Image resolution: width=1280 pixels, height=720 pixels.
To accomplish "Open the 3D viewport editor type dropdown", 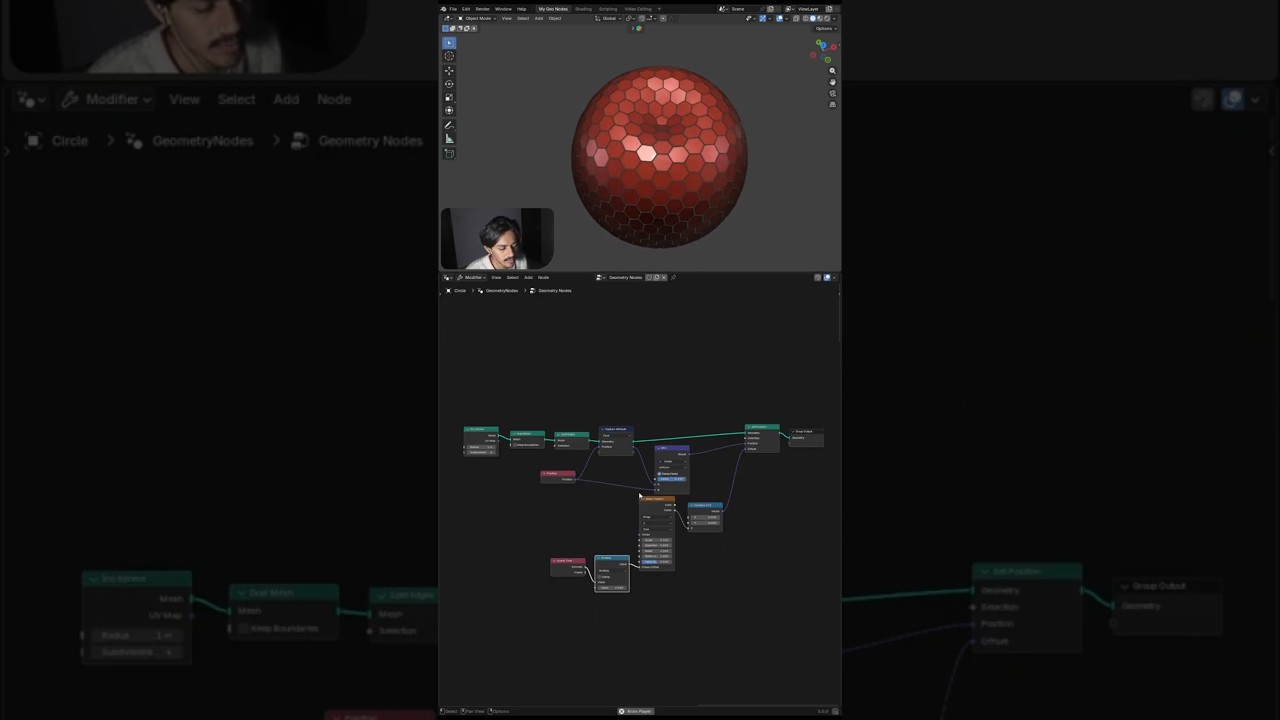I will pos(447,18).
